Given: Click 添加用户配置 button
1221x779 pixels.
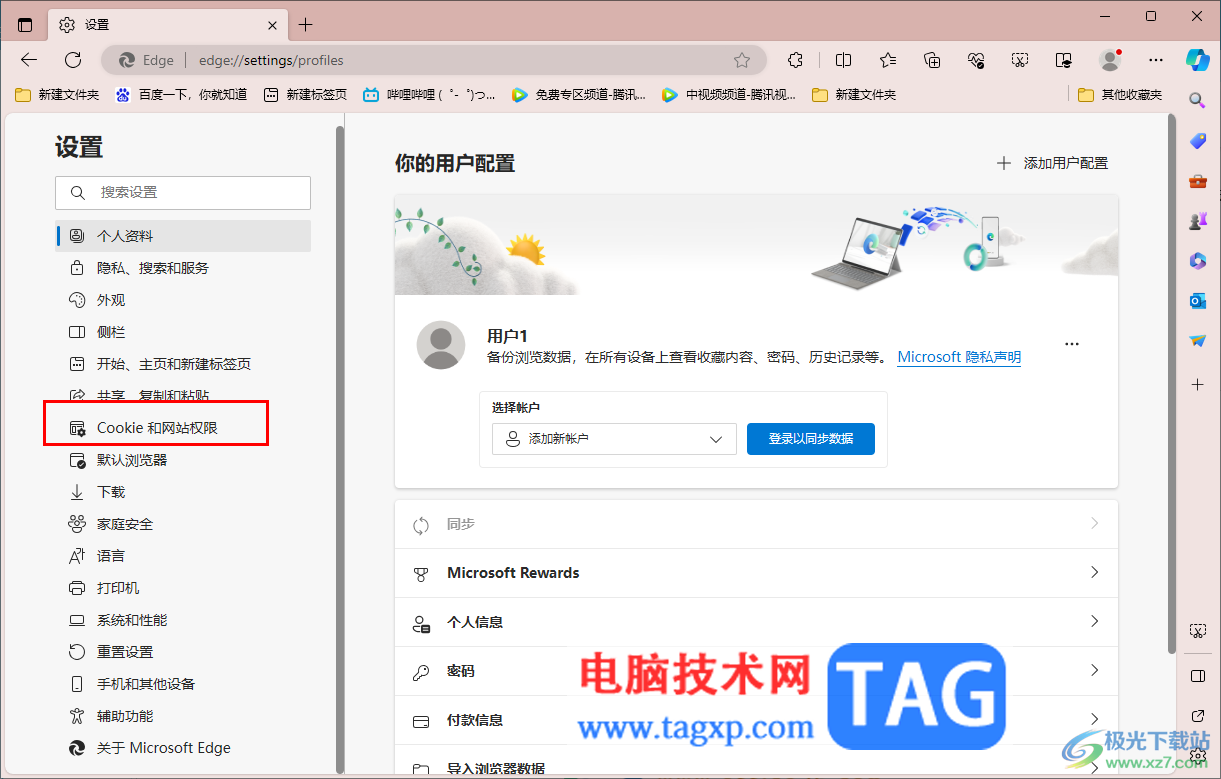Looking at the screenshot, I should click(x=1052, y=163).
